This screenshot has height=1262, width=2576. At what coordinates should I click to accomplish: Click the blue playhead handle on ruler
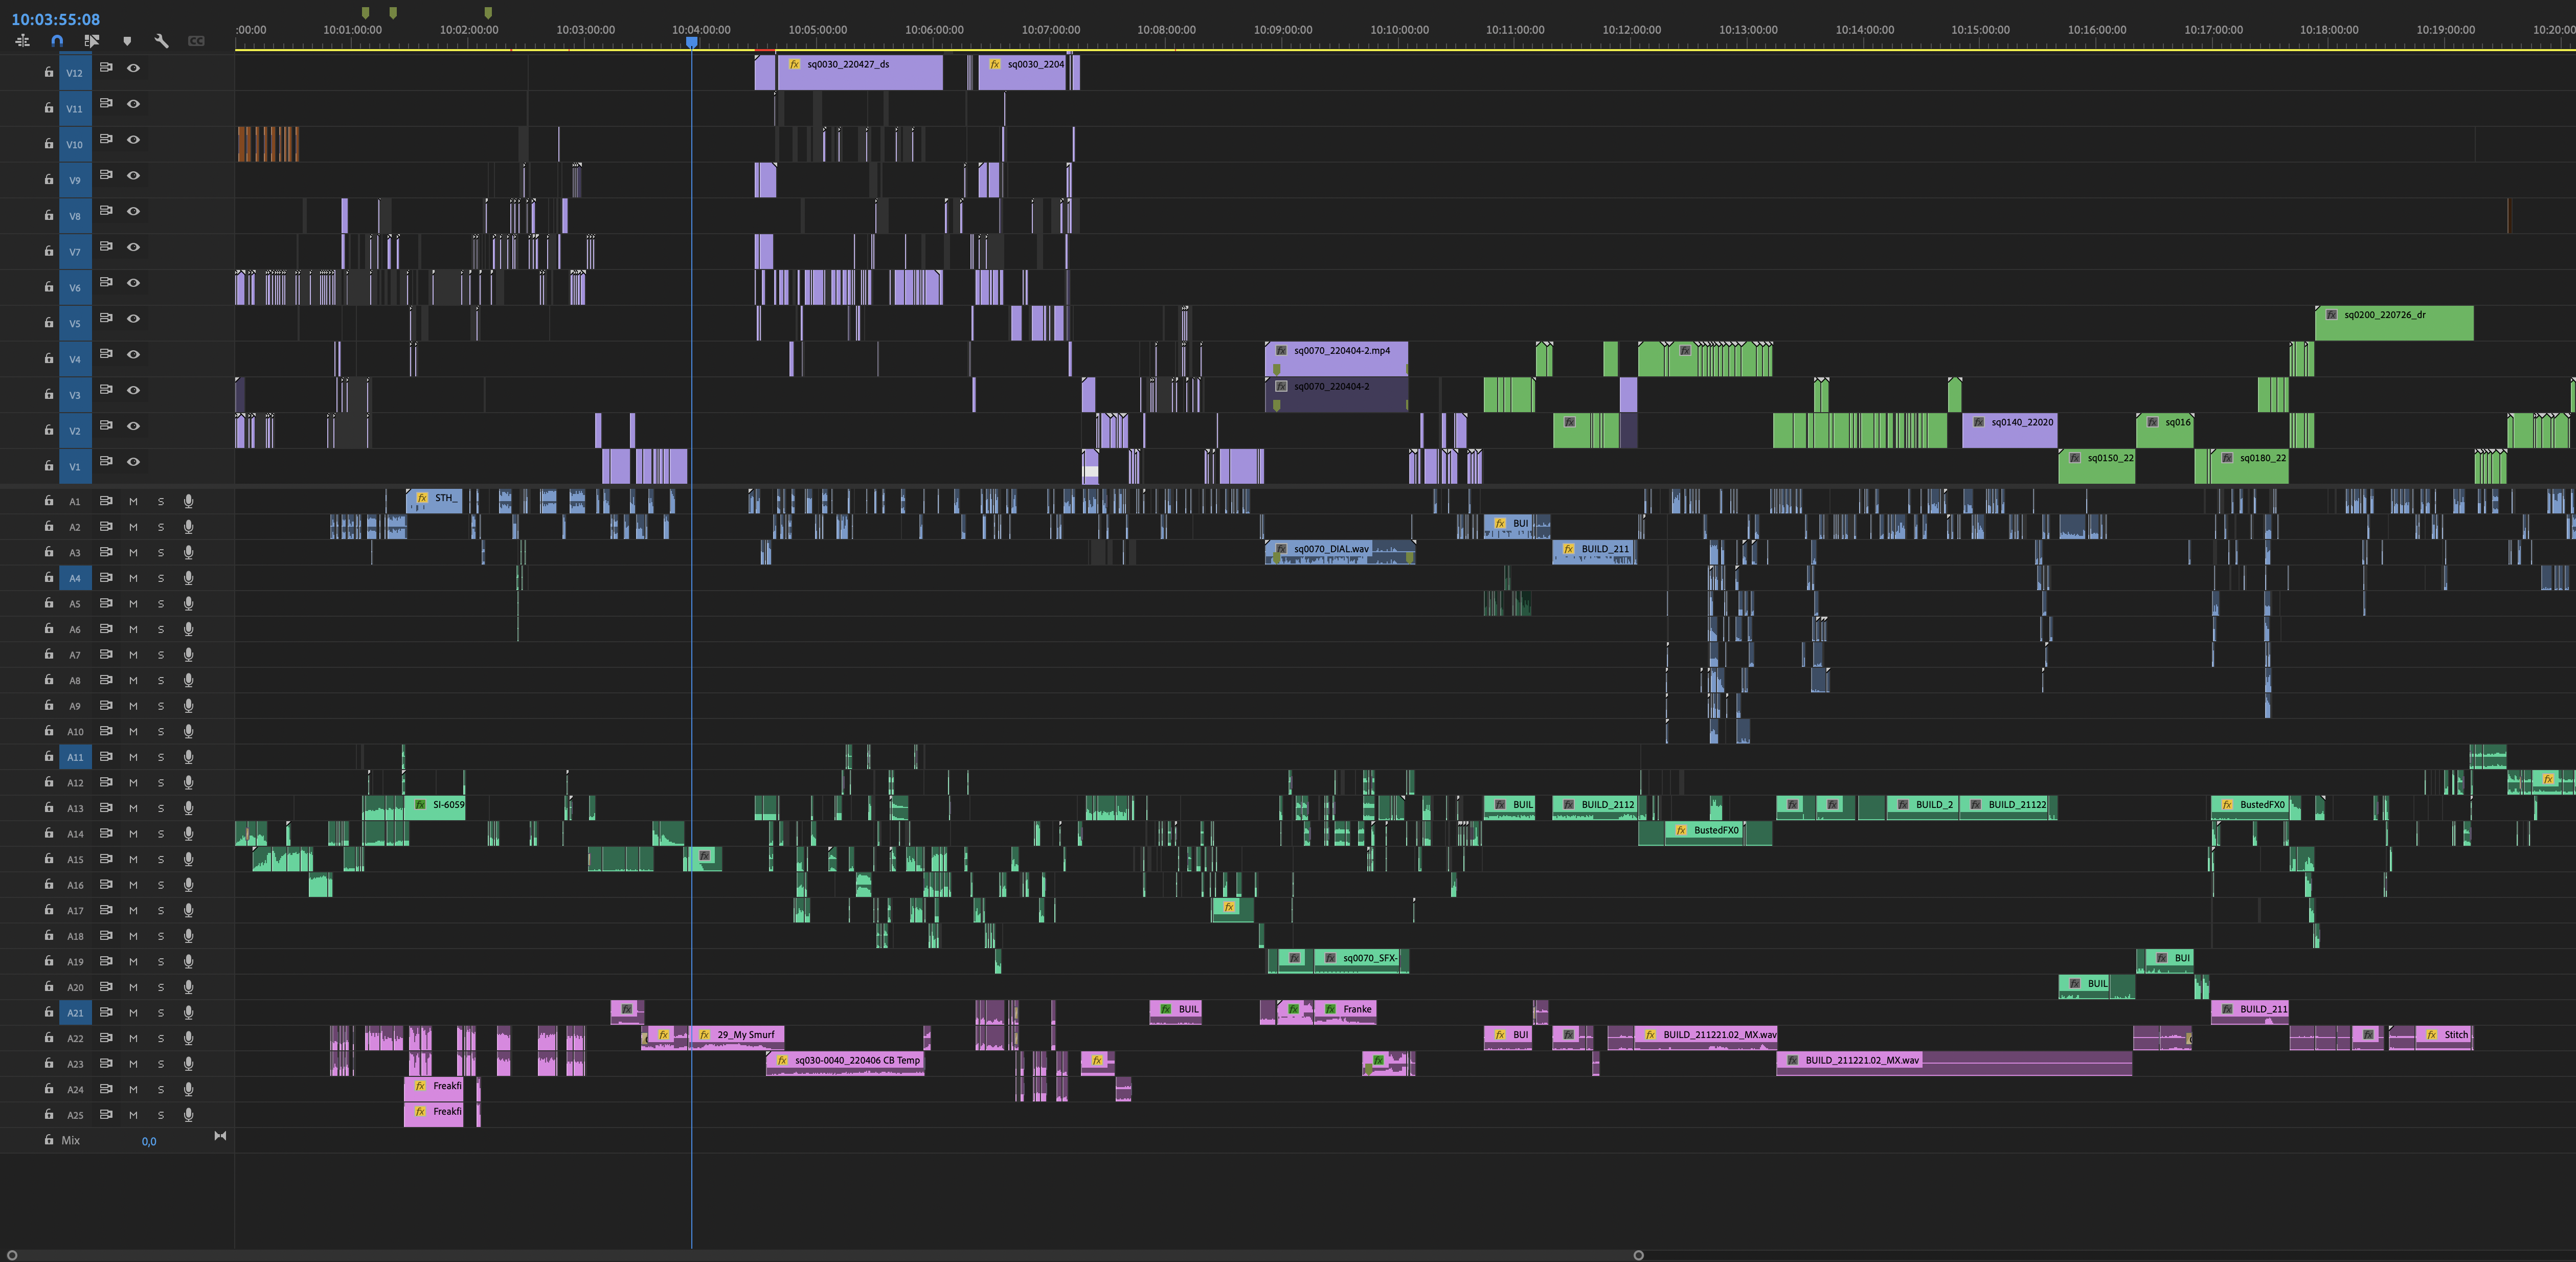(x=691, y=42)
